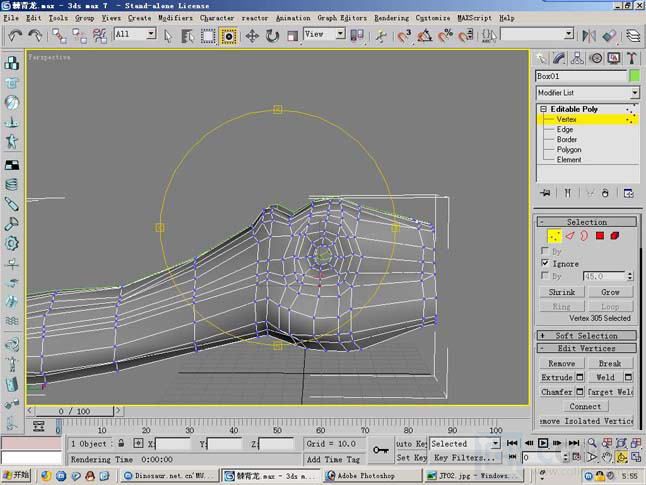
Task: Toggle the Angle Snap icon
Action: point(425,36)
